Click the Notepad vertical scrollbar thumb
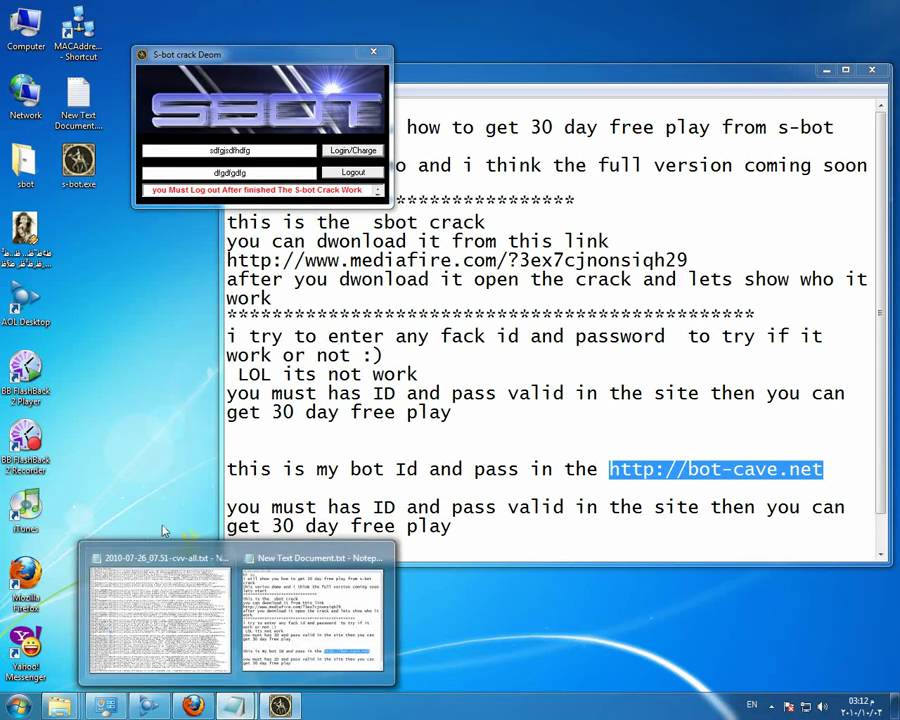Image resolution: width=900 pixels, height=720 pixels. coord(881,312)
